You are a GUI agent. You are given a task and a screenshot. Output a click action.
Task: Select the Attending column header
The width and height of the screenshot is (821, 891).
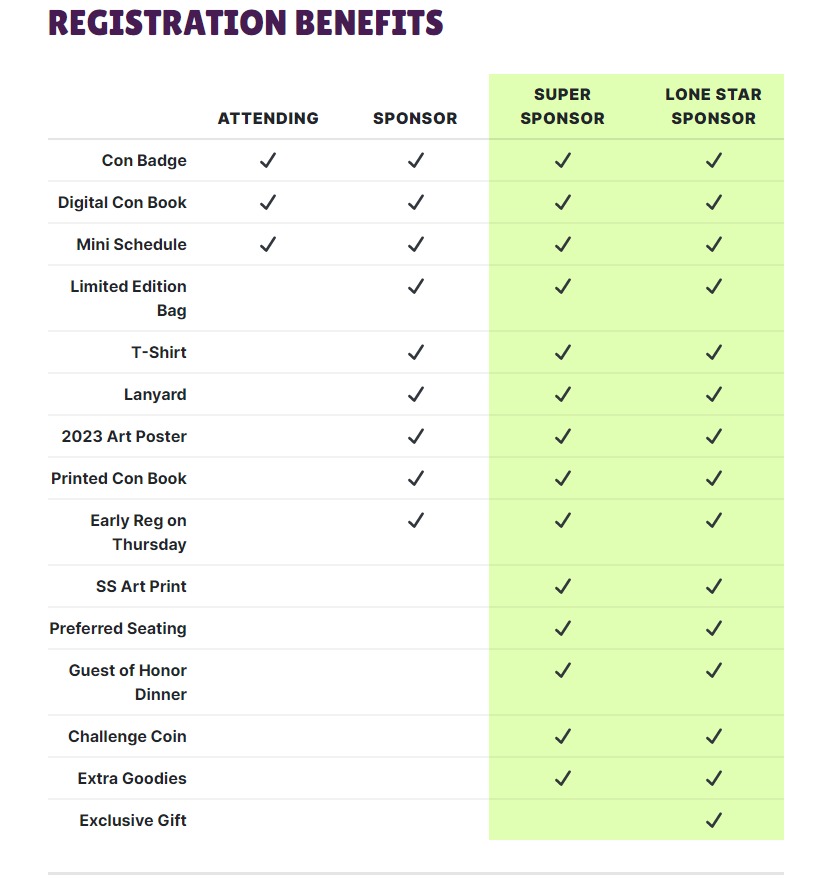pos(268,118)
